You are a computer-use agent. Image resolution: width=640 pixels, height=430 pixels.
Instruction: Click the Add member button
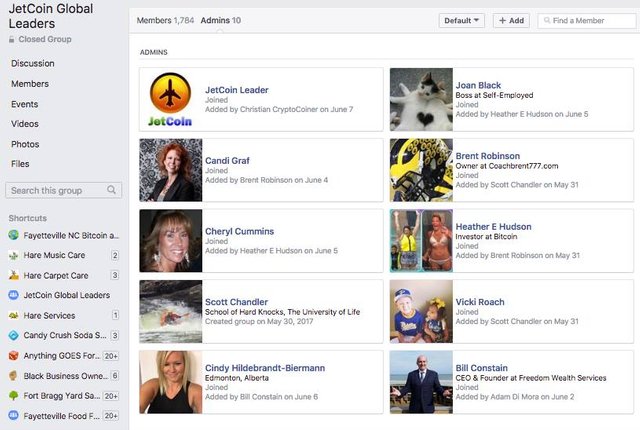point(511,20)
